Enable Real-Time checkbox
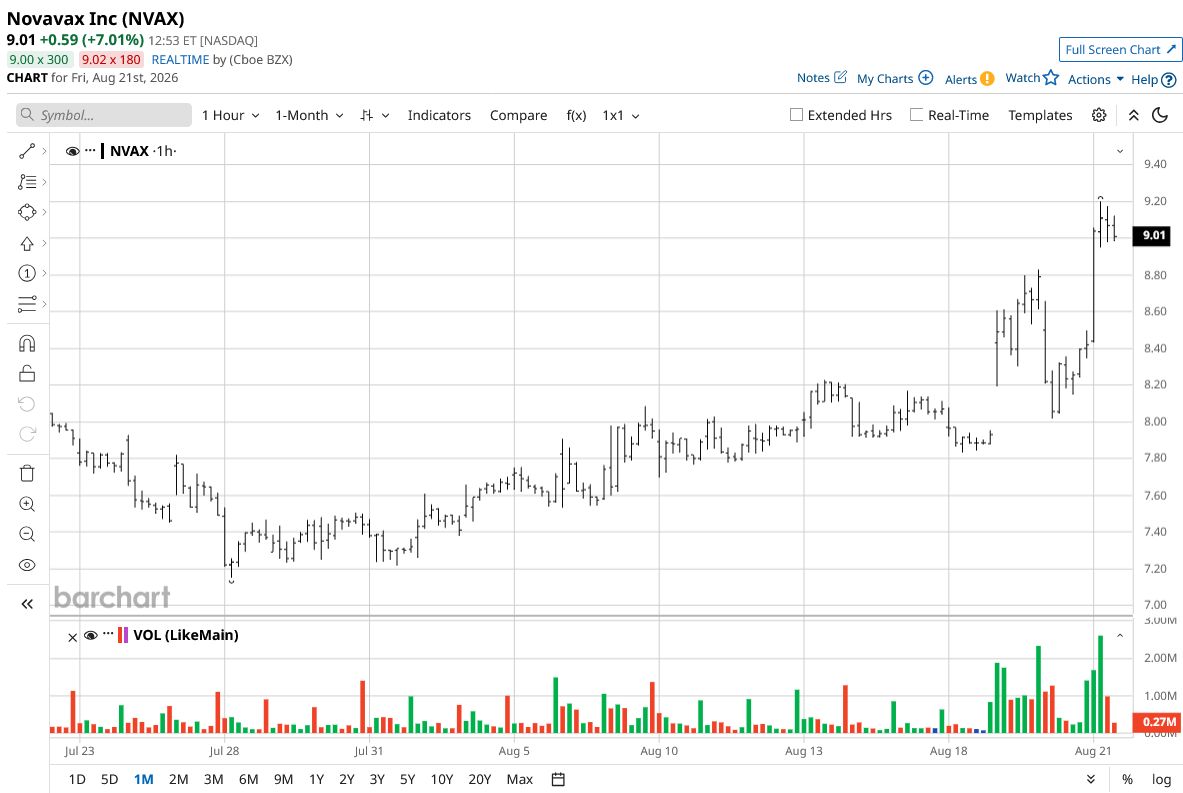Viewport: 1183px width, 793px height. pos(916,115)
